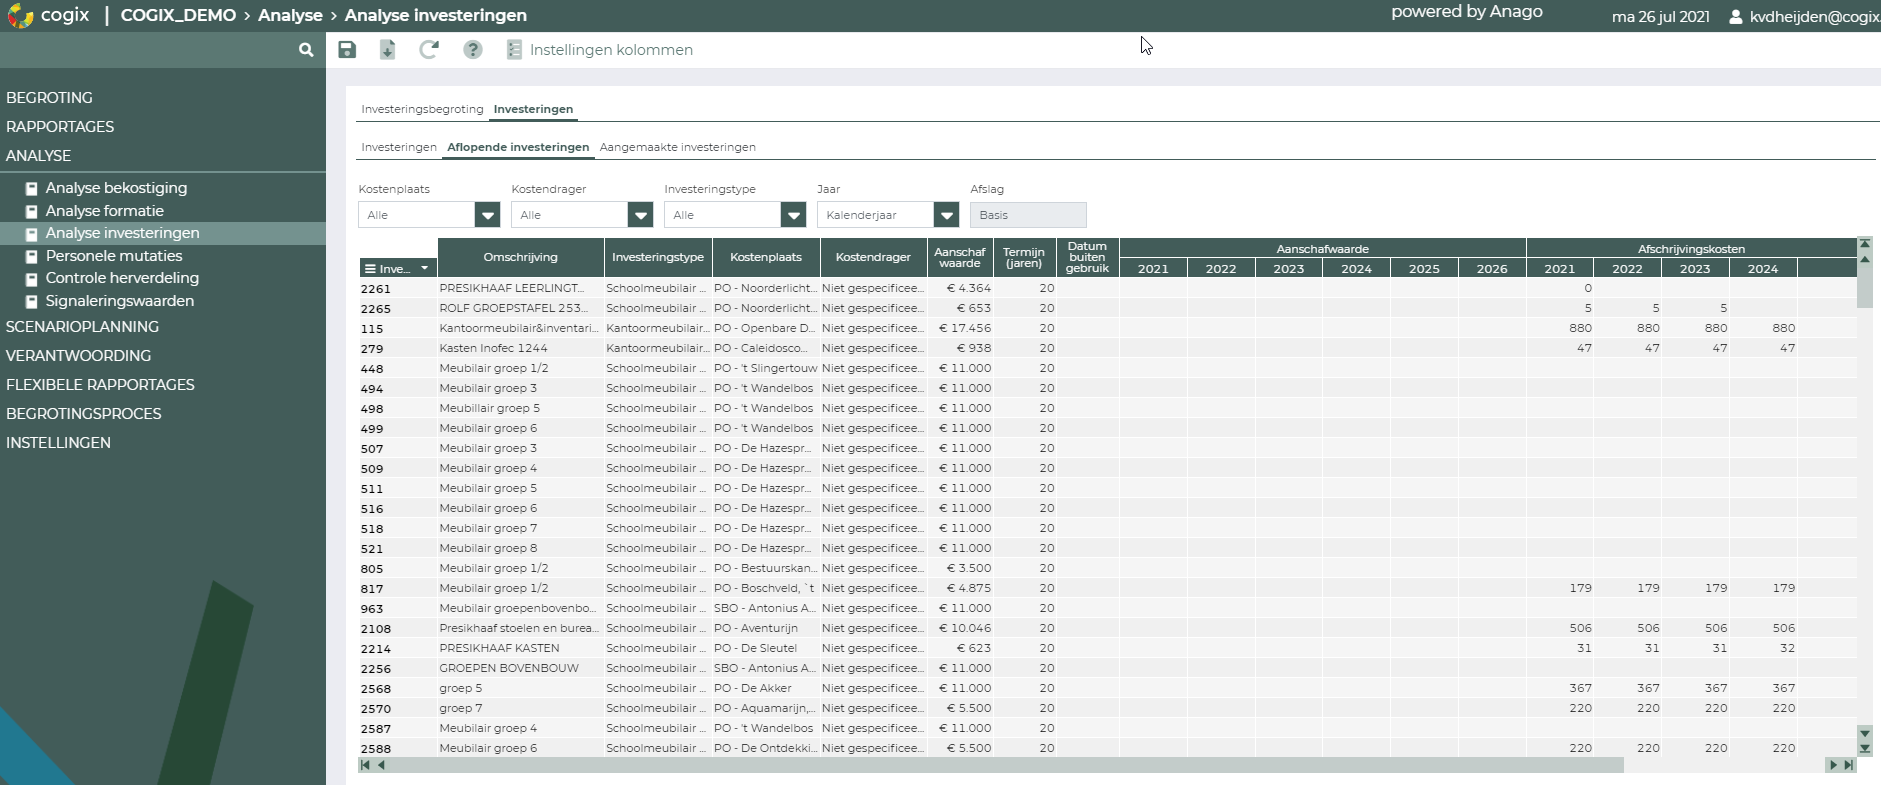This screenshot has height=785, width=1881.
Task: Open the Investeringstype dropdown
Action: [793, 215]
